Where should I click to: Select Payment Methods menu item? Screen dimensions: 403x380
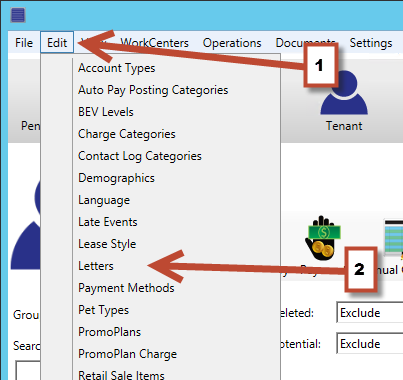(126, 288)
